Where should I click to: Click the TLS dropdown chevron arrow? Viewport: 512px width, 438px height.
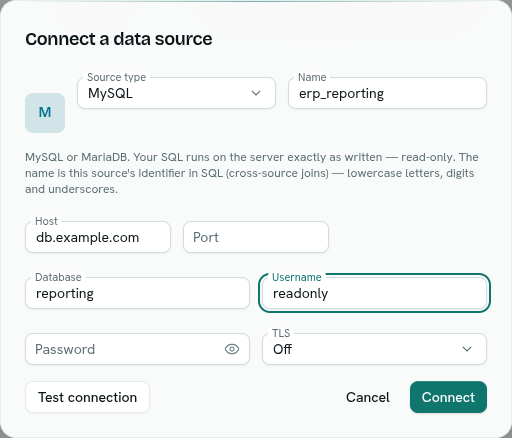click(x=467, y=349)
